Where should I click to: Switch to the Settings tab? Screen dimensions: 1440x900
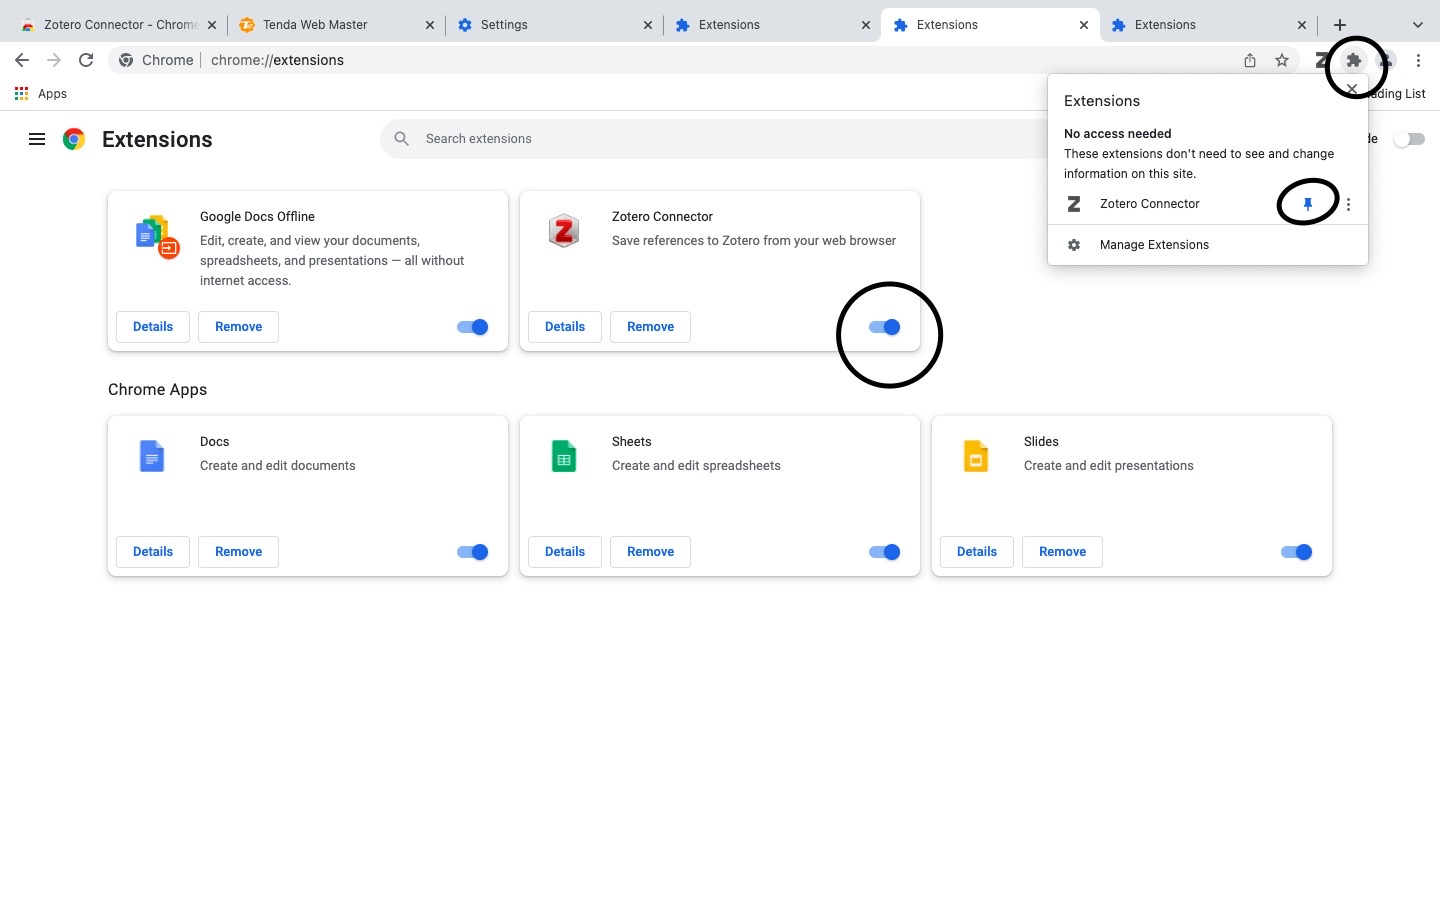point(554,25)
